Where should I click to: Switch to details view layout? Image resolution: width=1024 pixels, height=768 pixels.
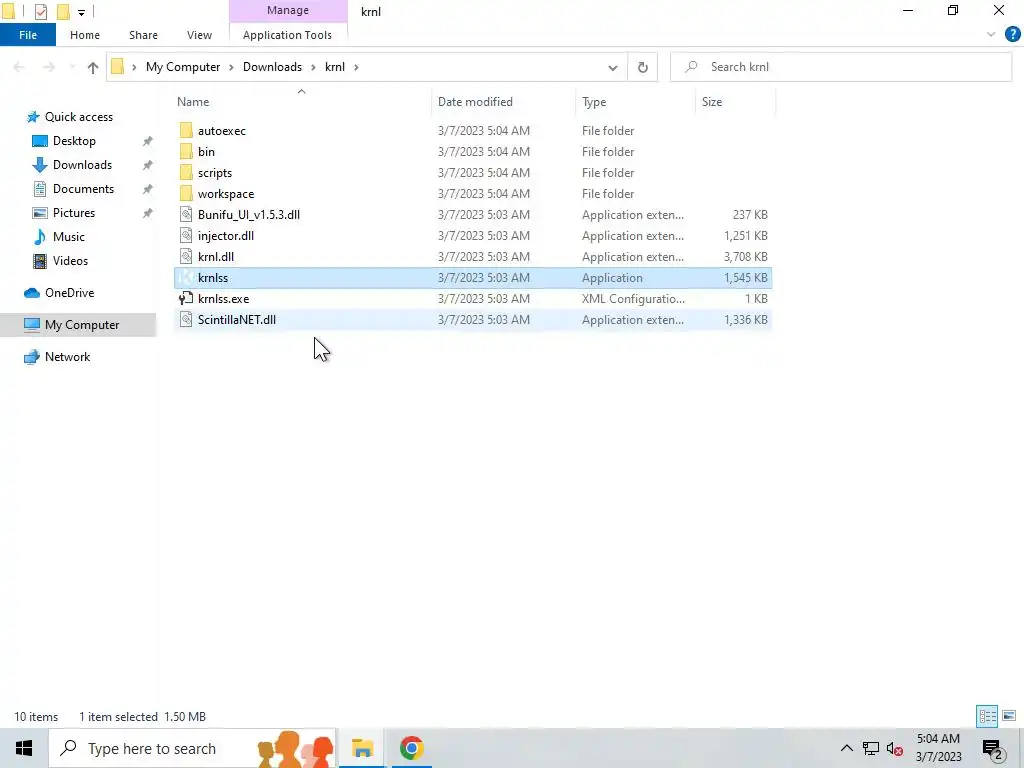coord(987,716)
